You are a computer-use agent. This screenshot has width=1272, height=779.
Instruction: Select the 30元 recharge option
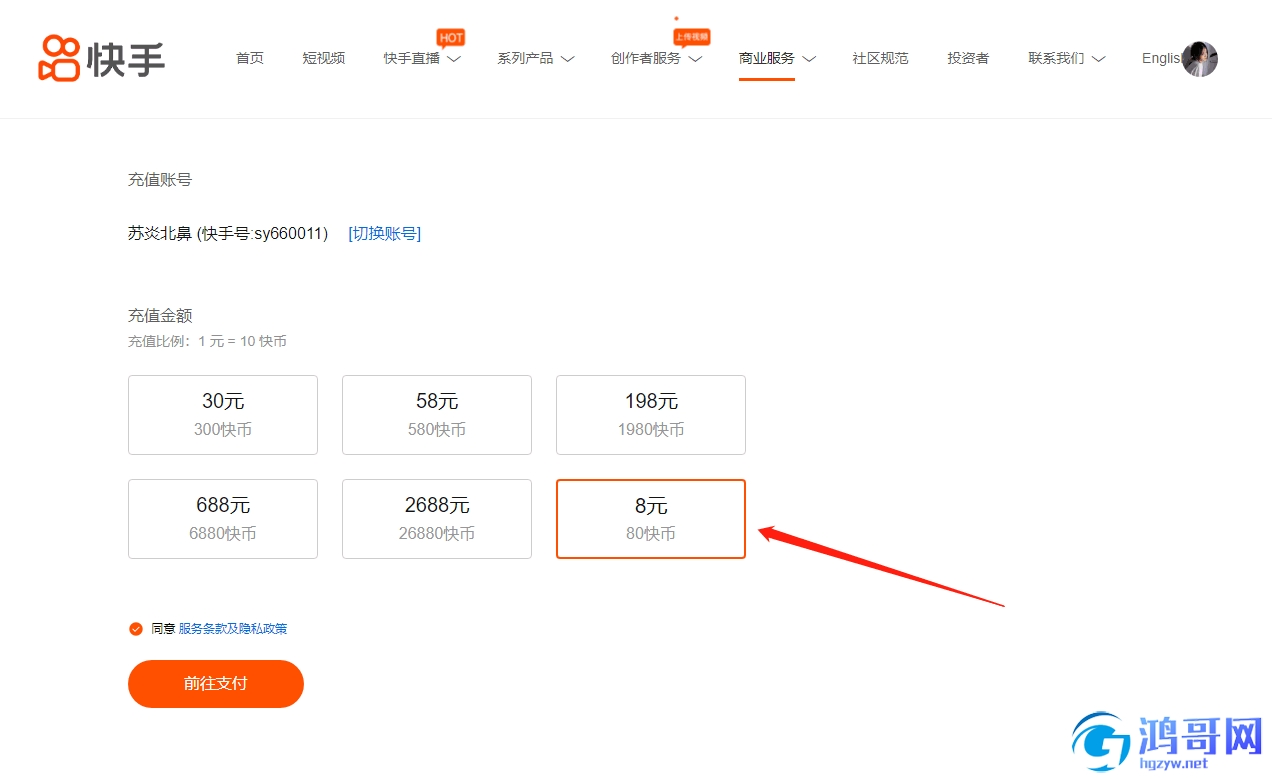click(x=223, y=415)
